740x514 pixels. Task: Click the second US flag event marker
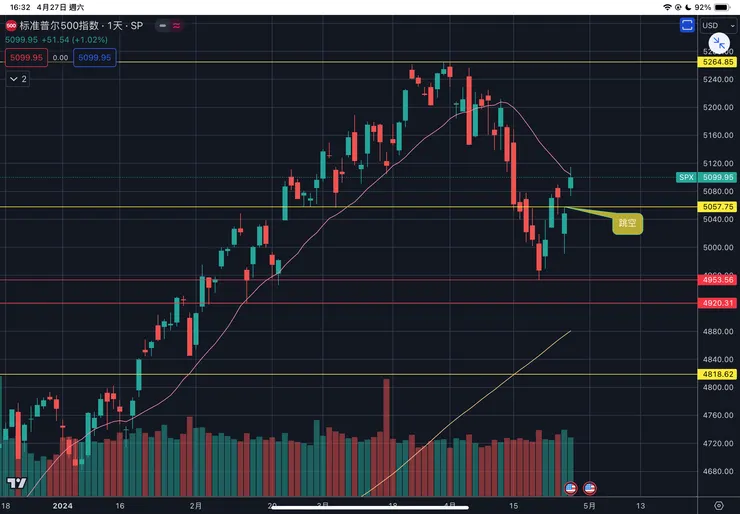(x=590, y=488)
